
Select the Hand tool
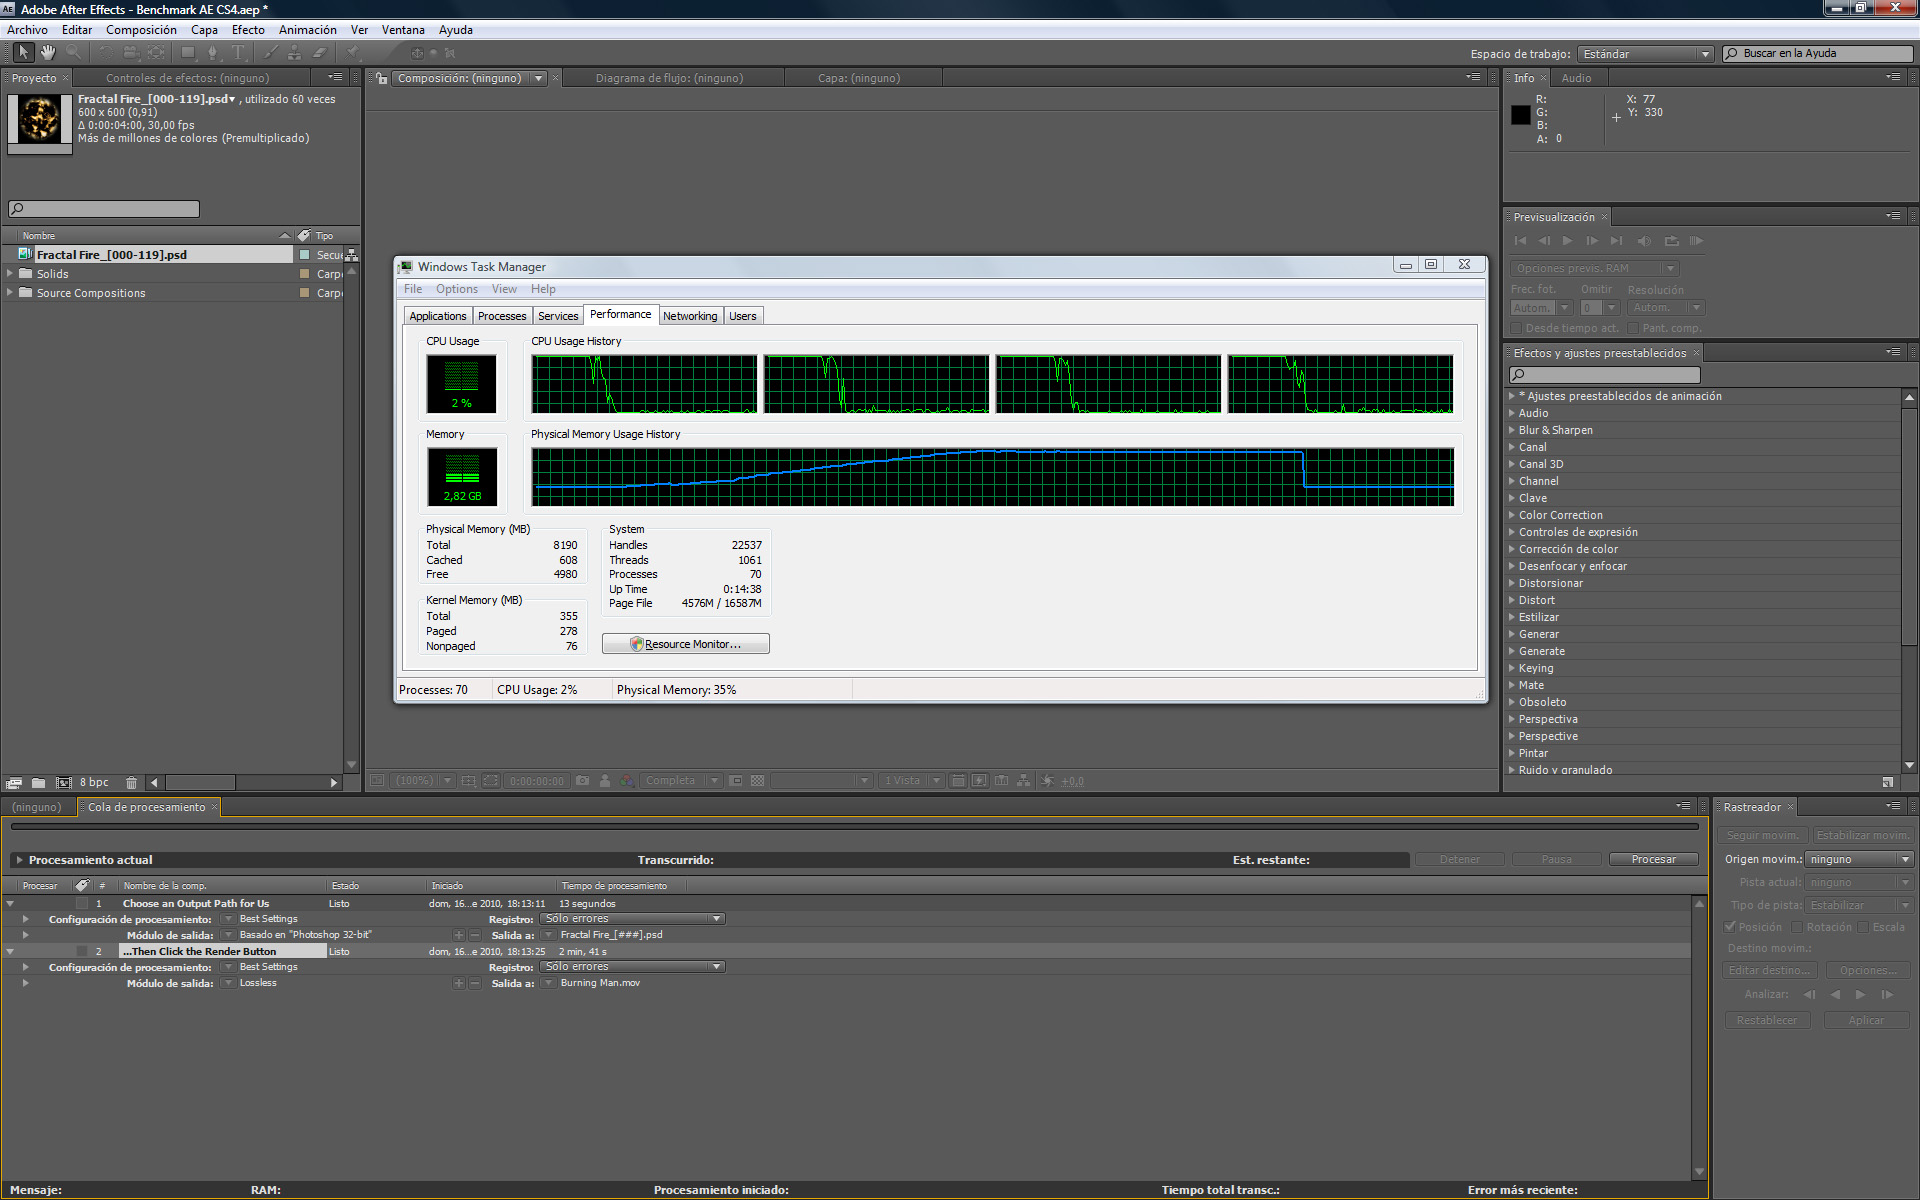coord(47,53)
